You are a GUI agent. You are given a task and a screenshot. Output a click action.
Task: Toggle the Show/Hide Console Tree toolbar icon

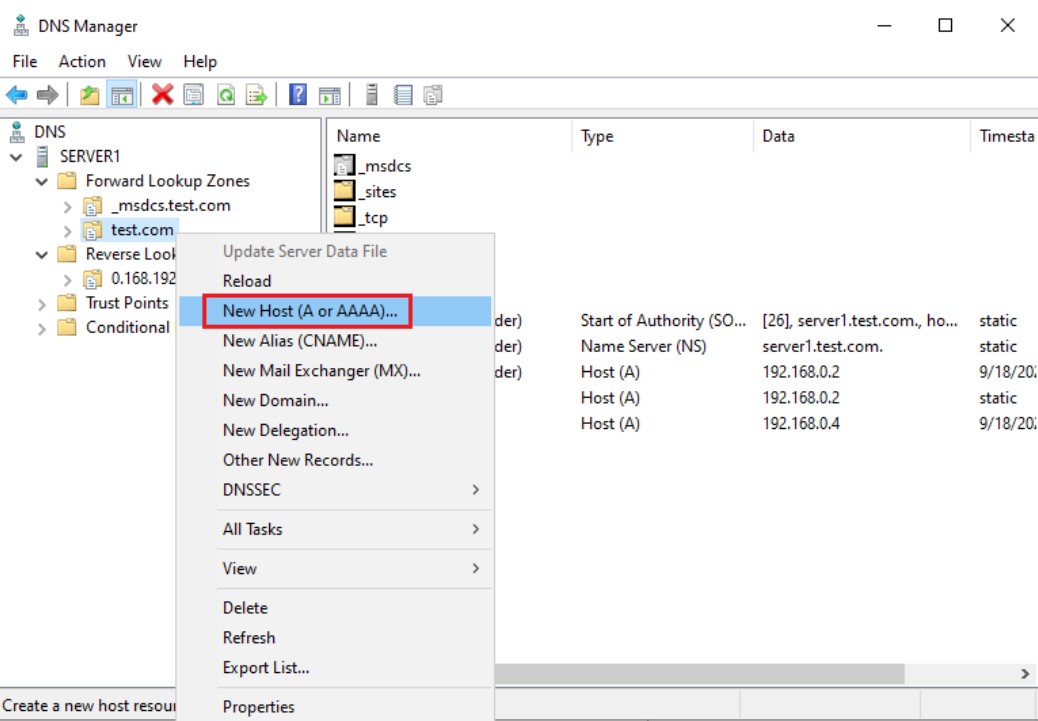122,95
